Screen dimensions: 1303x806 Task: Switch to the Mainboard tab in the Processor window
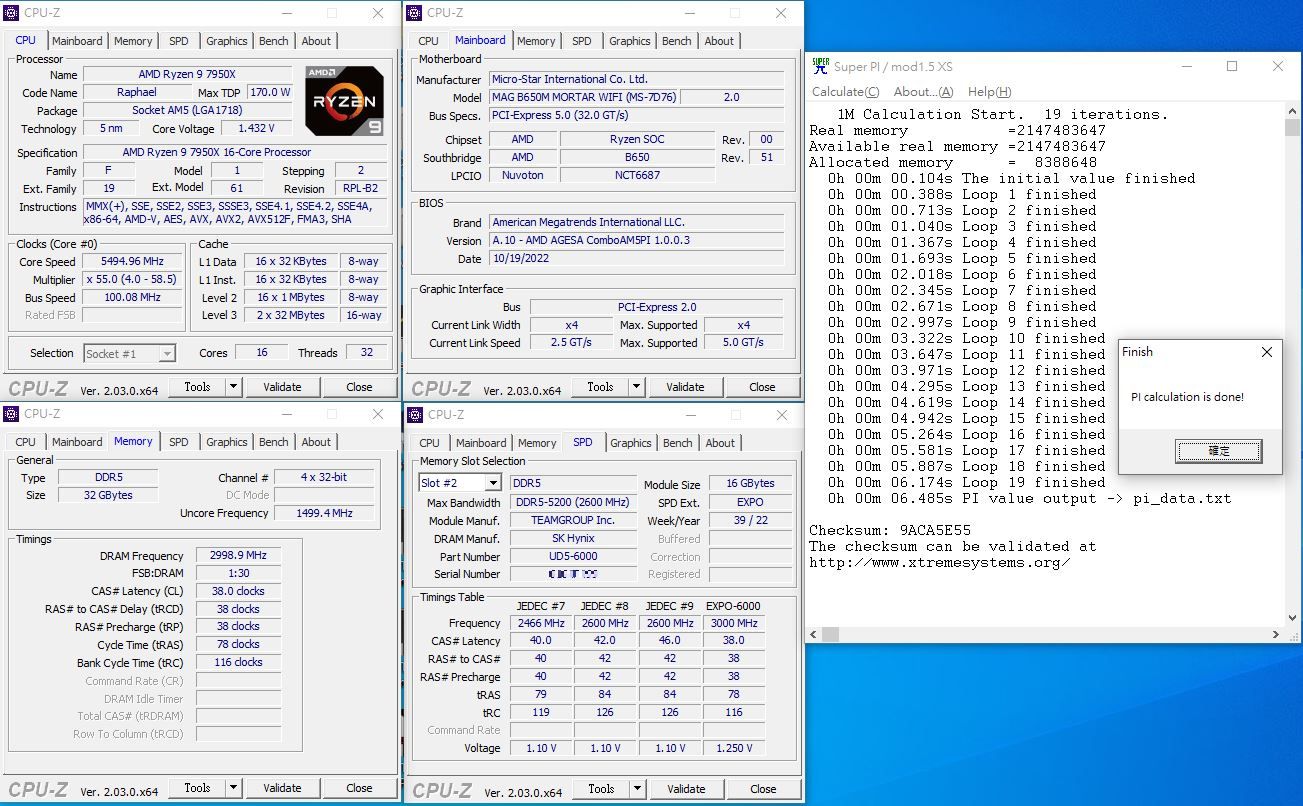click(77, 41)
